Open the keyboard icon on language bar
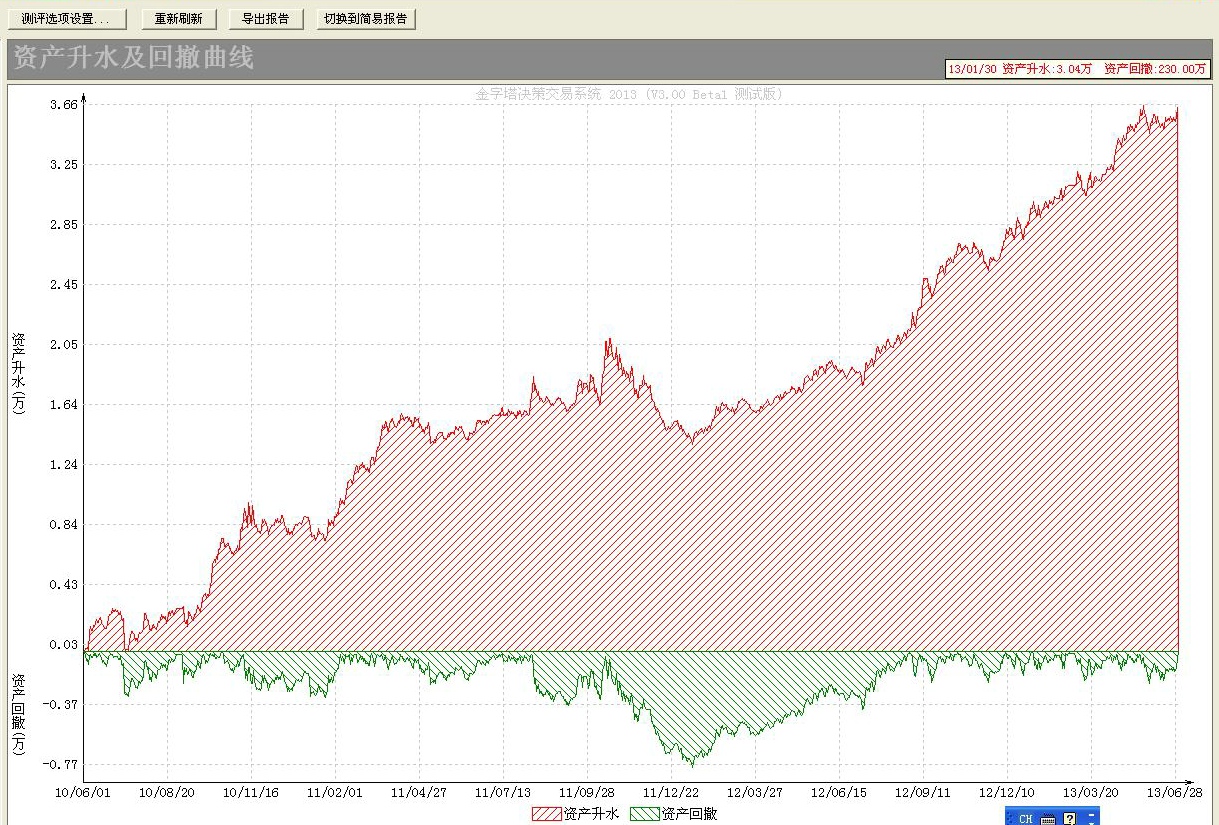 [1048, 819]
